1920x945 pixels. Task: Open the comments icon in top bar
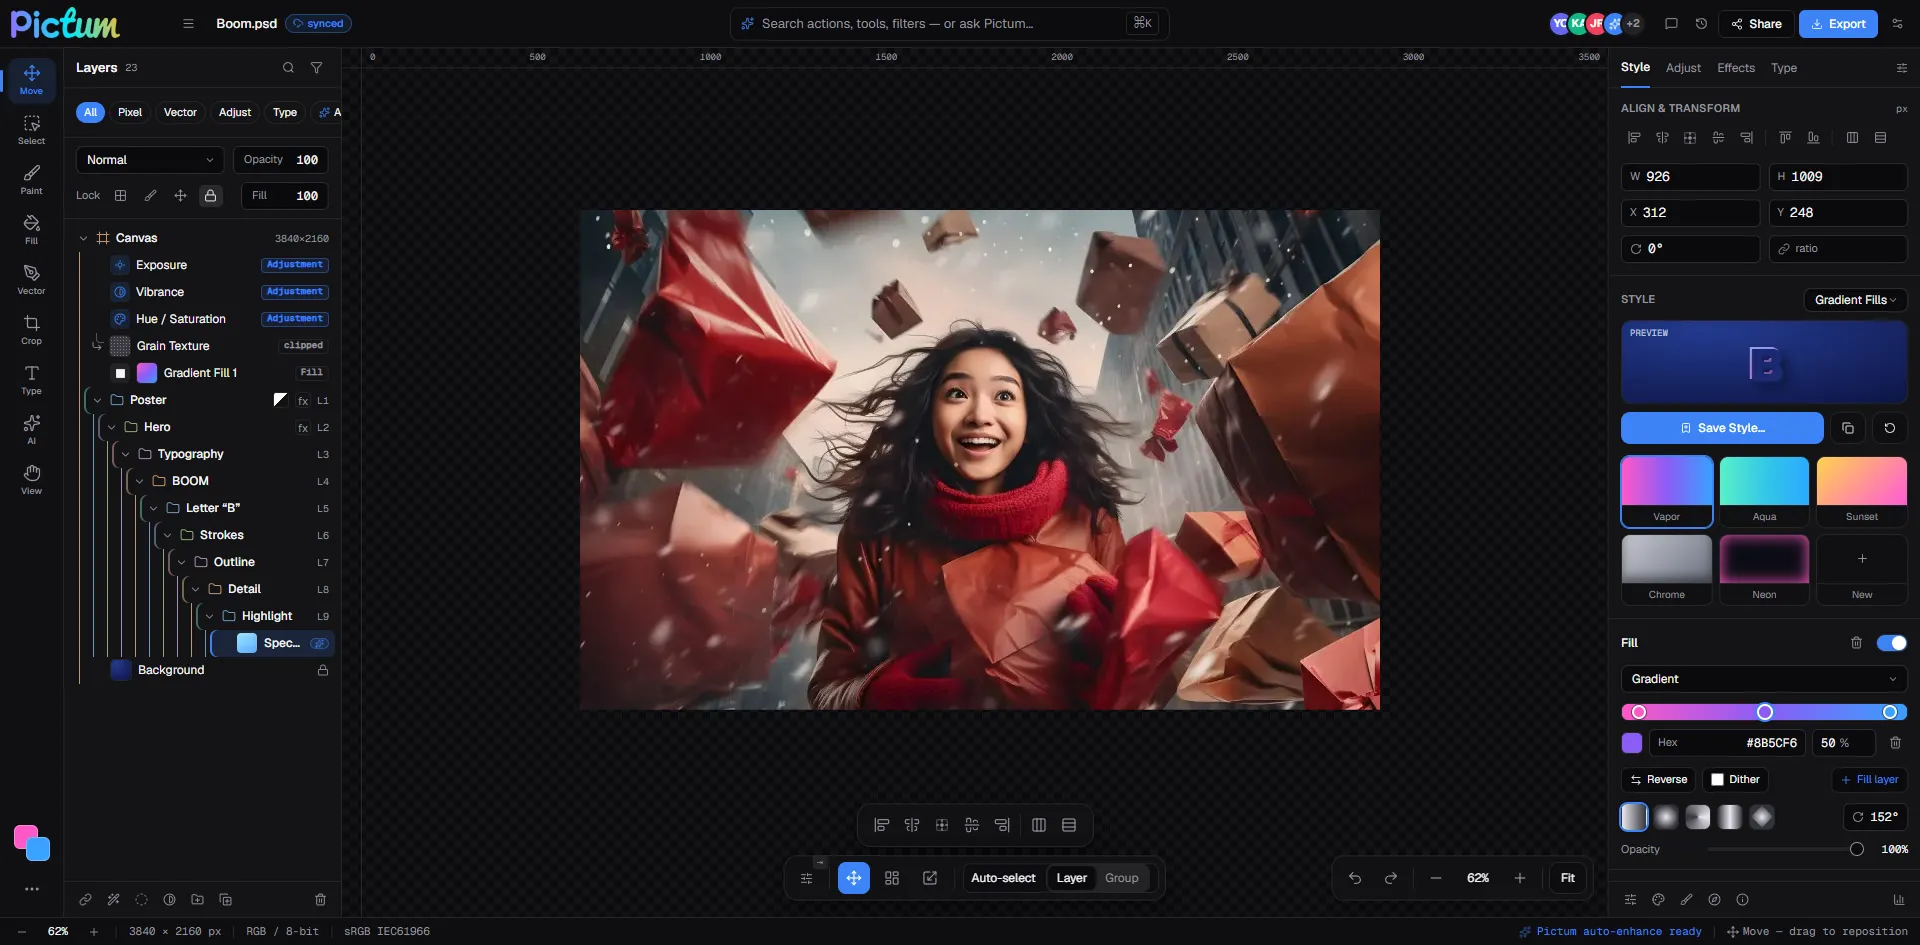(x=1671, y=24)
